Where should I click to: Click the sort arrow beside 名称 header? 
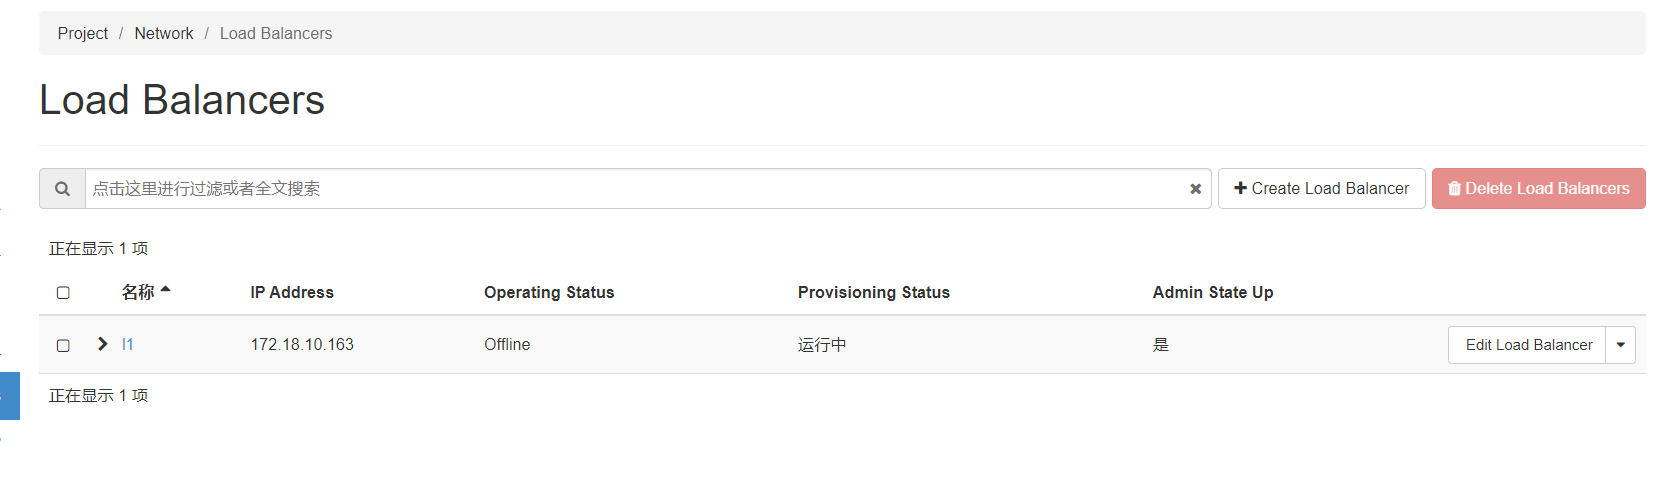point(166,290)
